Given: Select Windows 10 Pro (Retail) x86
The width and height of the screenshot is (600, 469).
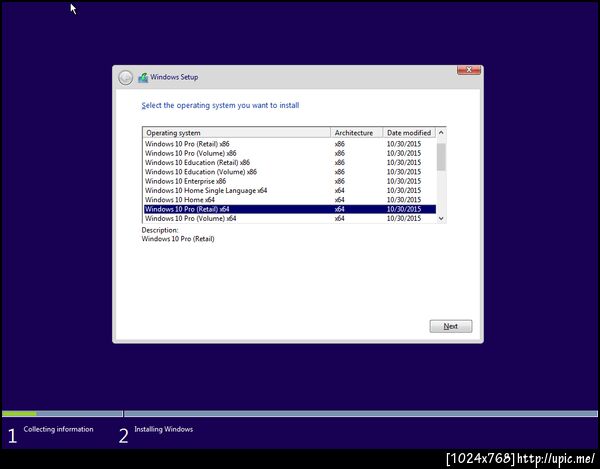Looking at the screenshot, I should pos(290,144).
